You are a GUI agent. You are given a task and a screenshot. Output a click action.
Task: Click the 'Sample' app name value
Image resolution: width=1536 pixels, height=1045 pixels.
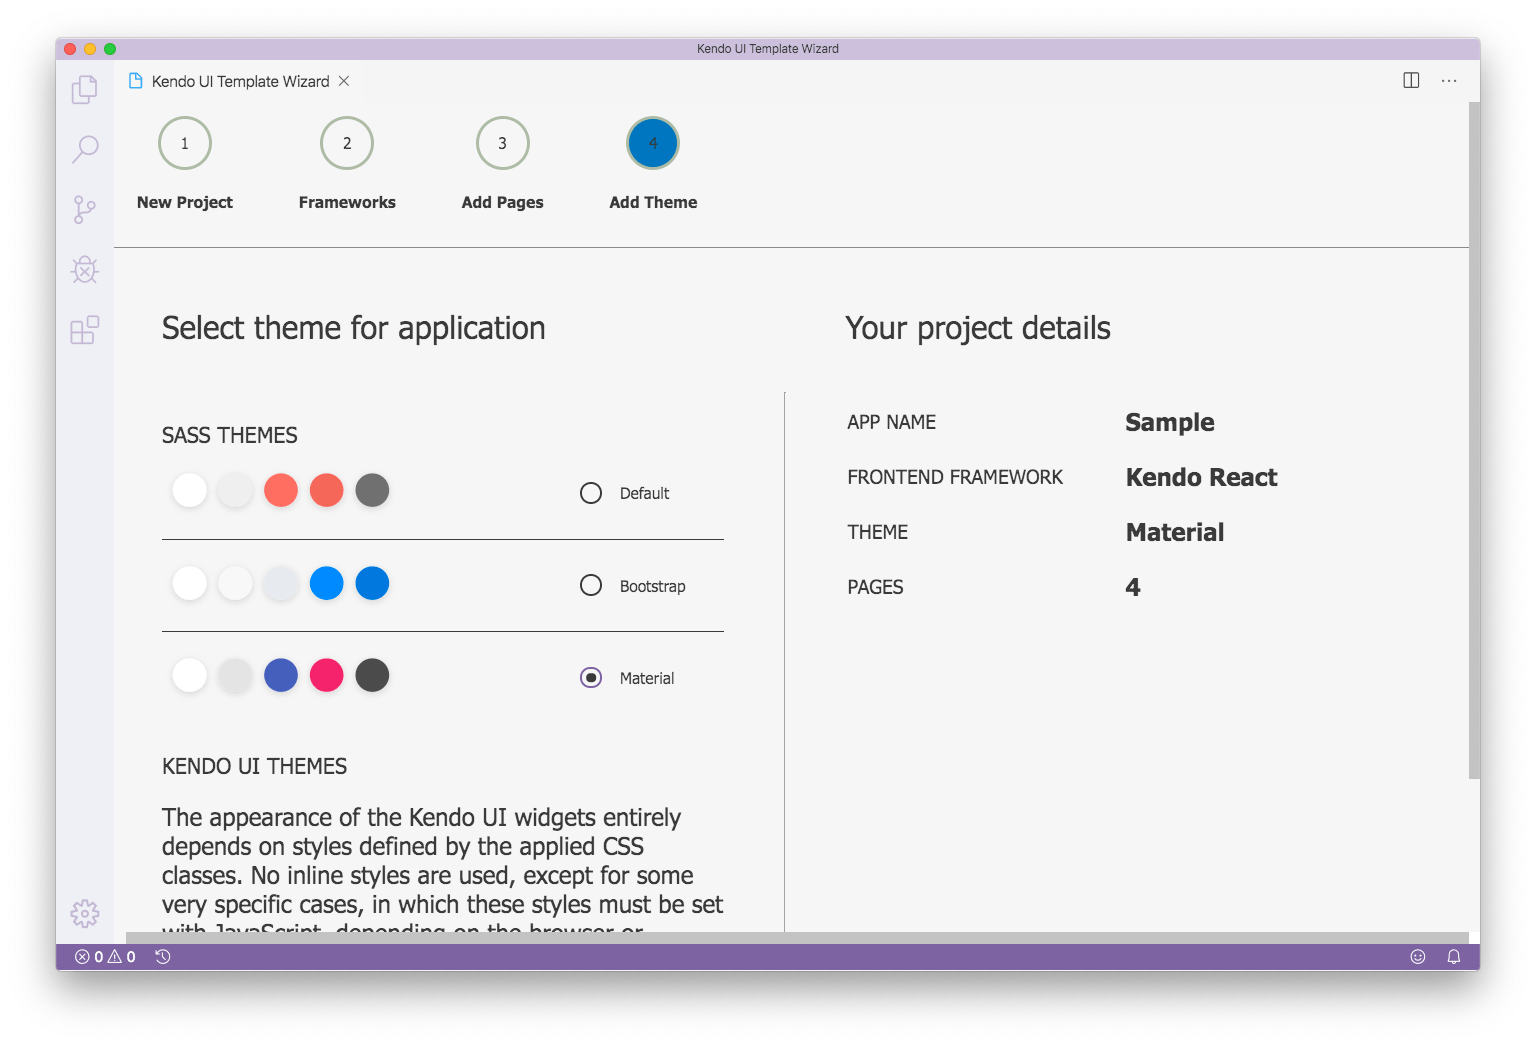pyautogui.click(x=1170, y=422)
